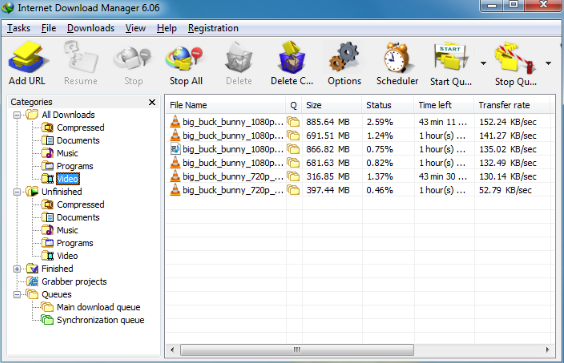Click queue folder icon on 397.44 MB row
Viewport: 564px width, 363px height.
tap(294, 190)
